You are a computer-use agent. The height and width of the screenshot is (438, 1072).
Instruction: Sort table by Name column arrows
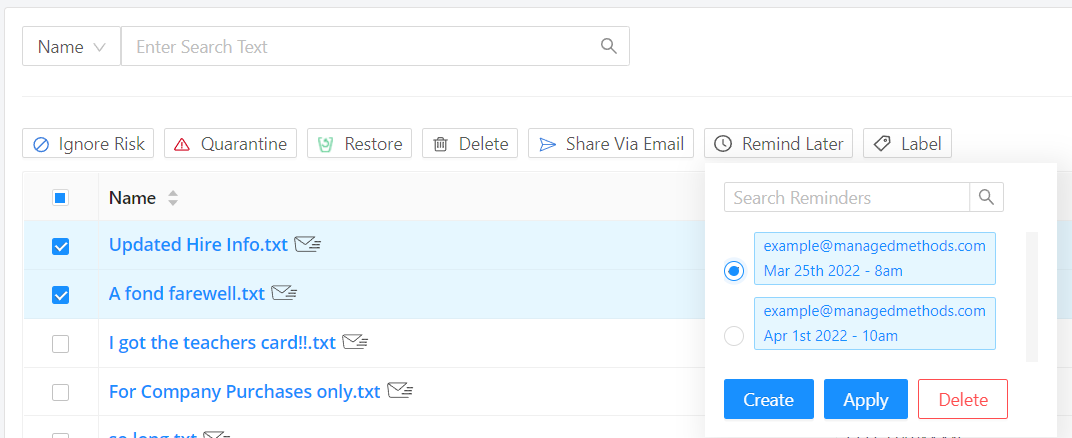[x=173, y=198]
